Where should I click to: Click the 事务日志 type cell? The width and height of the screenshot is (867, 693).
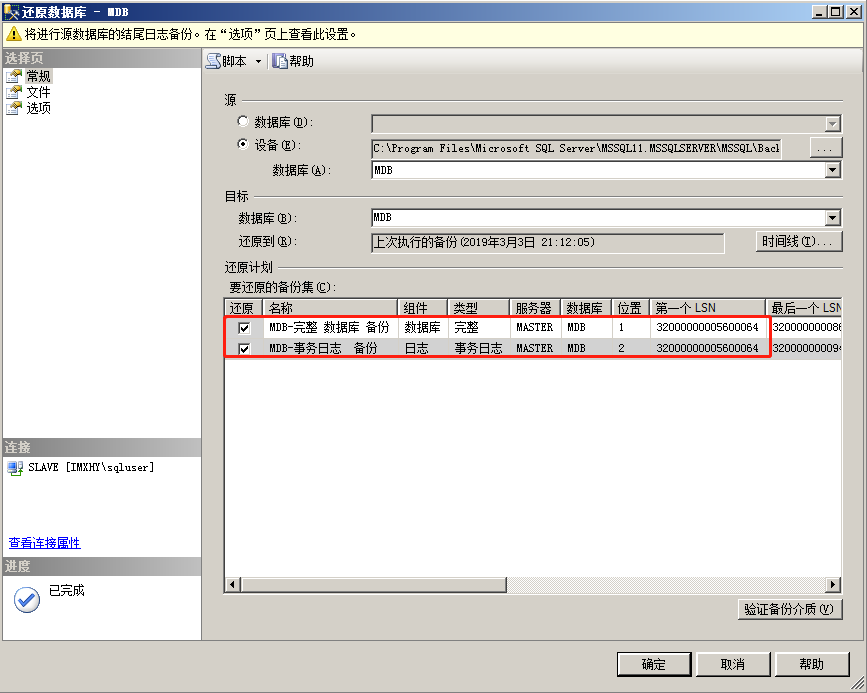point(478,348)
